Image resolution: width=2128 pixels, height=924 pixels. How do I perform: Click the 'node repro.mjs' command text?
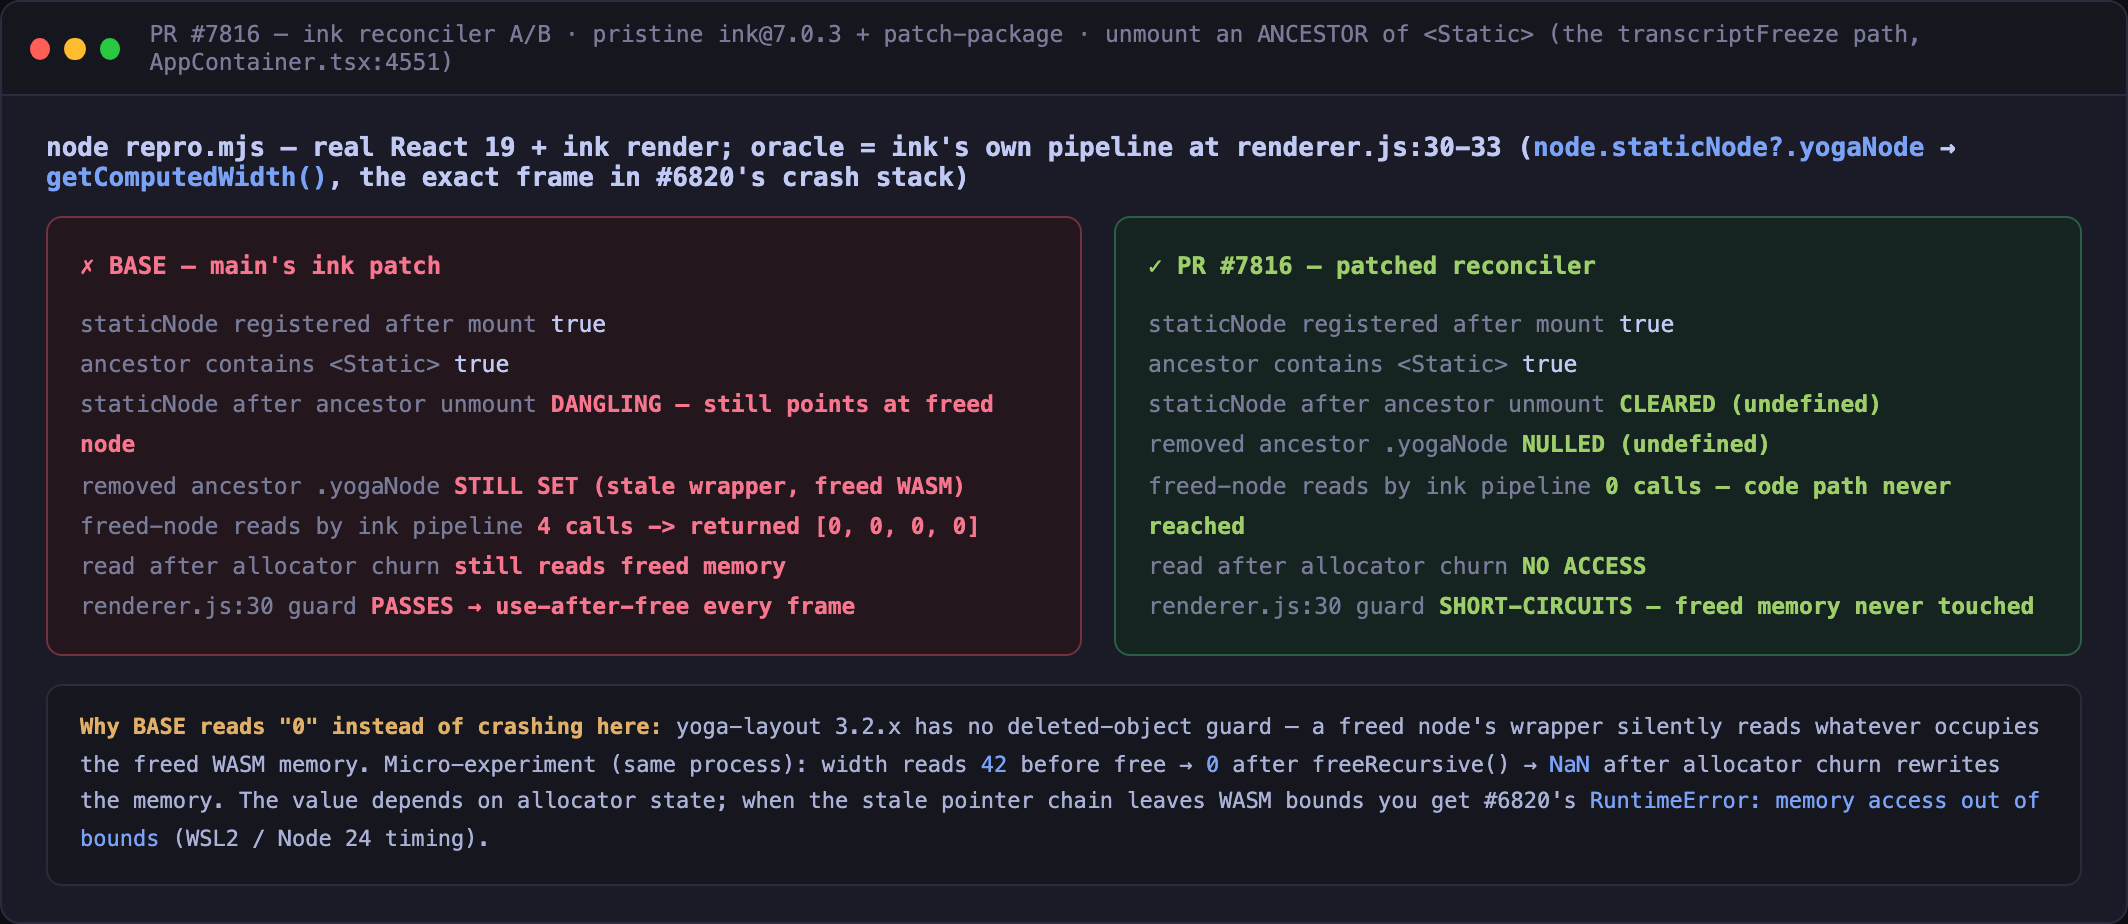pos(155,147)
